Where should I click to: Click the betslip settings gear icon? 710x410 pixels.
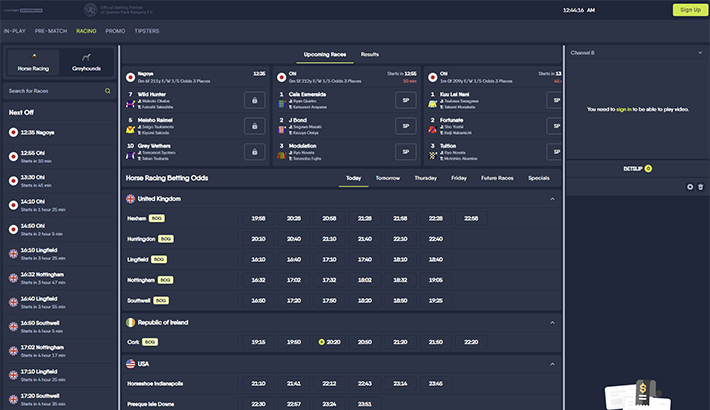(690, 187)
